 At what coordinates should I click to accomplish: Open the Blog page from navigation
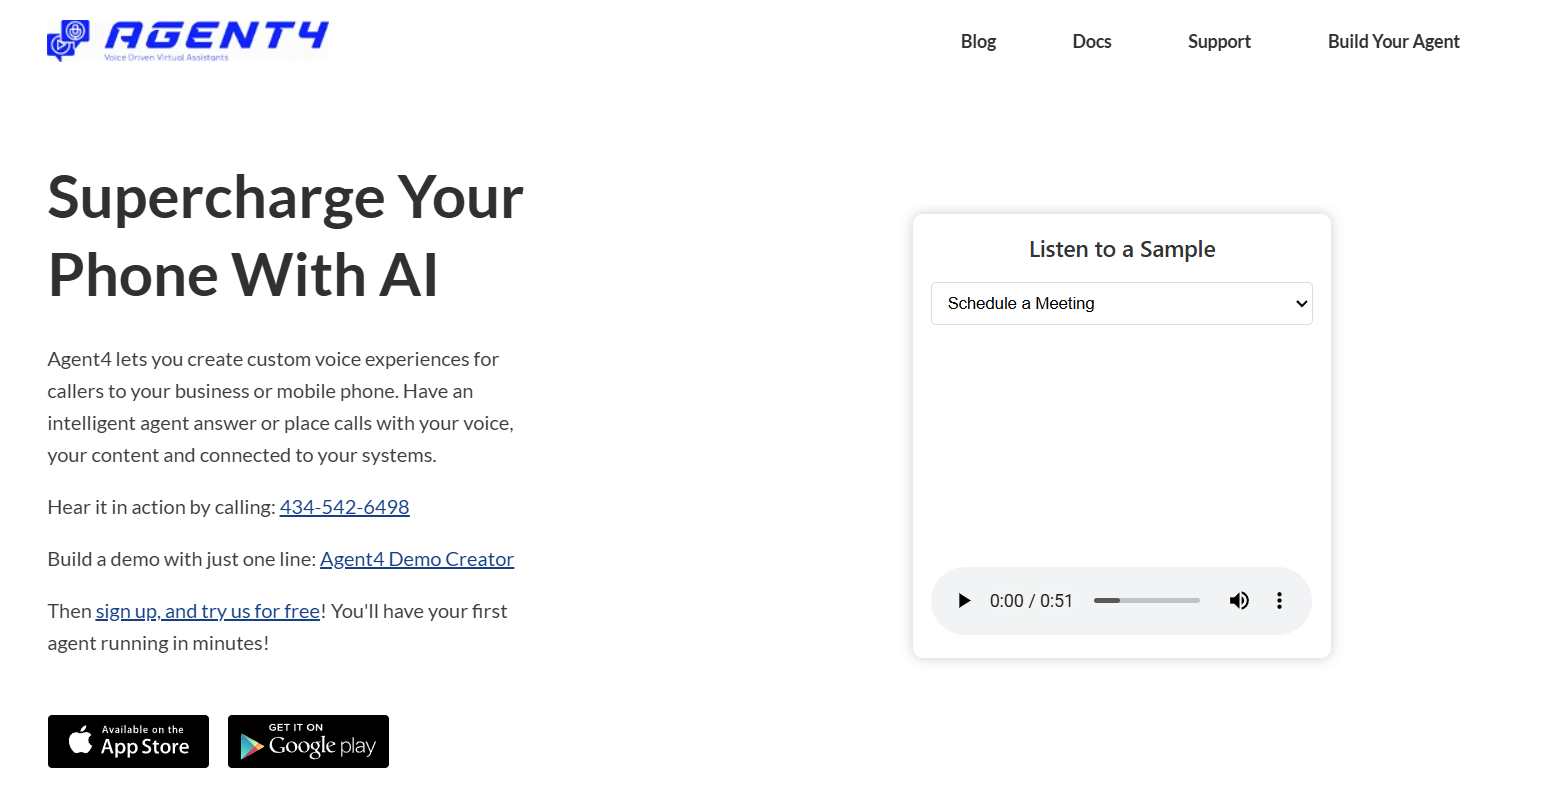click(x=978, y=42)
